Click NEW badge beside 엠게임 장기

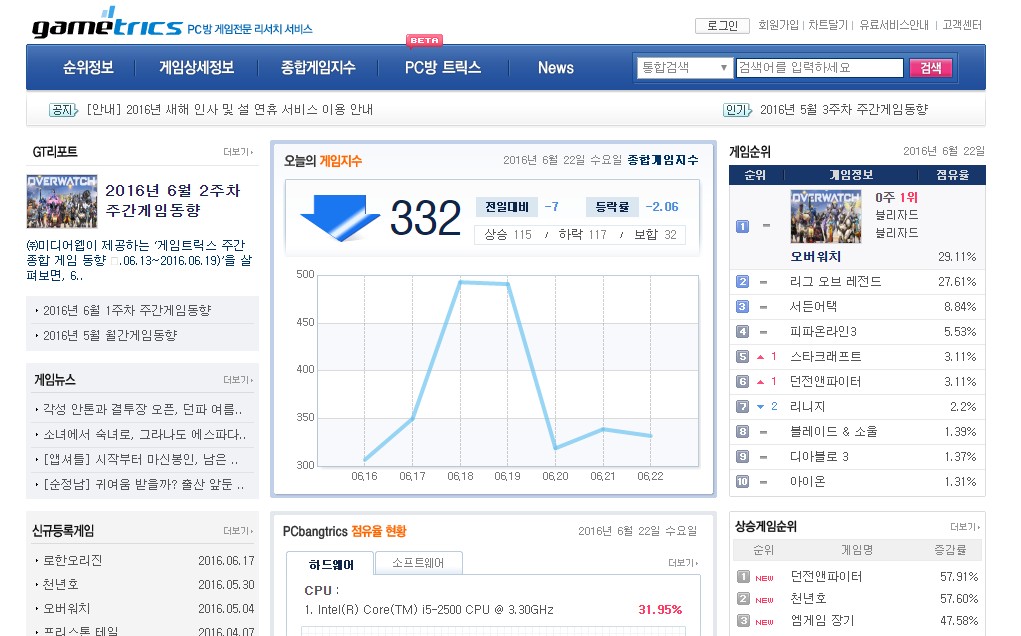(x=764, y=622)
